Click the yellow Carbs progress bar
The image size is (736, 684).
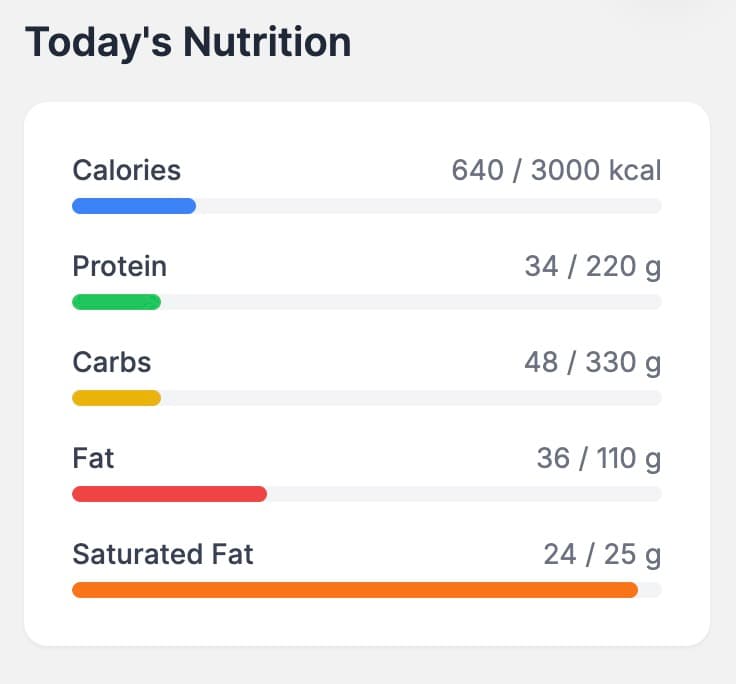point(116,398)
